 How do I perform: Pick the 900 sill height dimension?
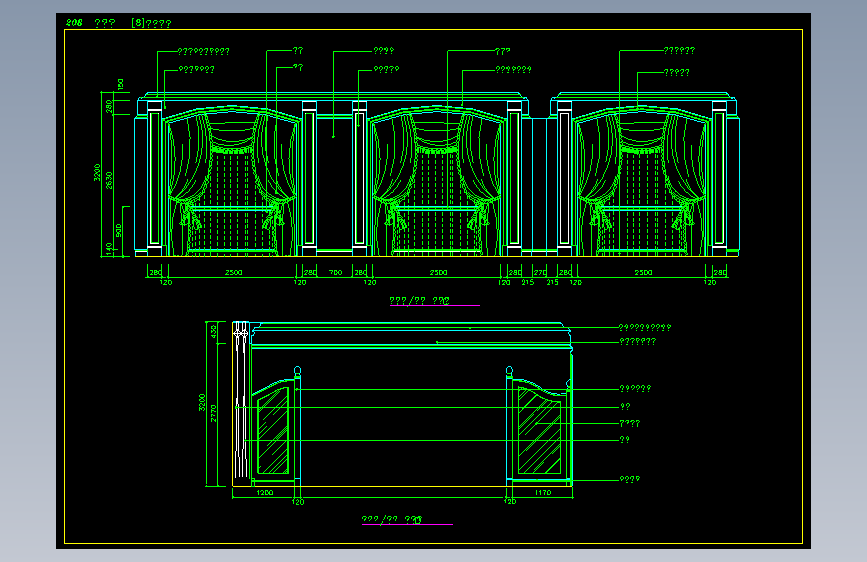coord(119,231)
